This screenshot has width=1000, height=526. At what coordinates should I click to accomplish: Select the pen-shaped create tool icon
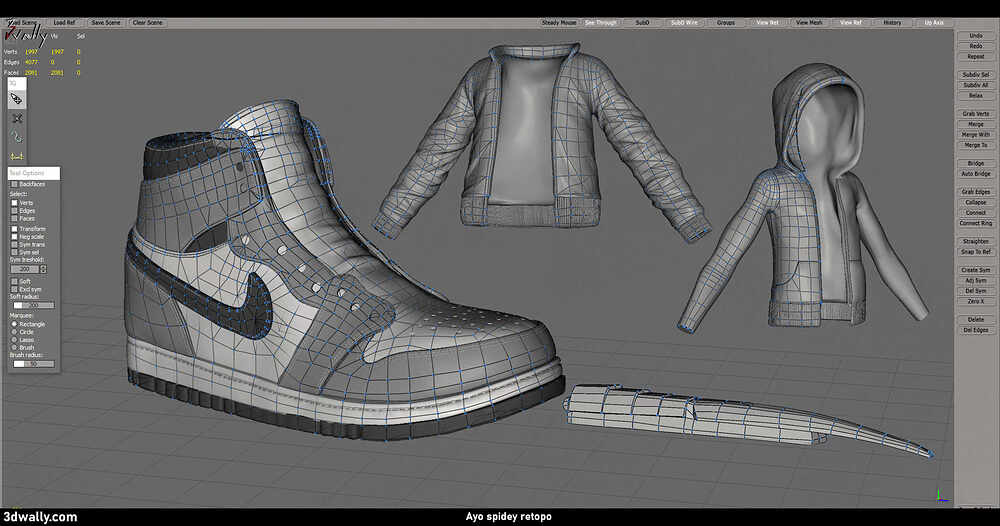click(x=17, y=99)
